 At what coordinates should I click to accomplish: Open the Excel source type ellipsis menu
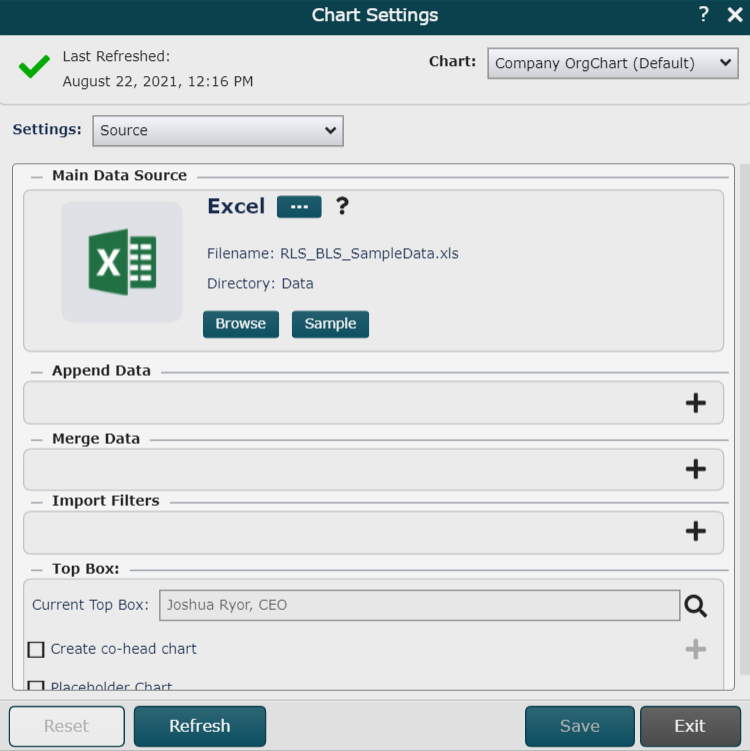pyautogui.click(x=299, y=206)
